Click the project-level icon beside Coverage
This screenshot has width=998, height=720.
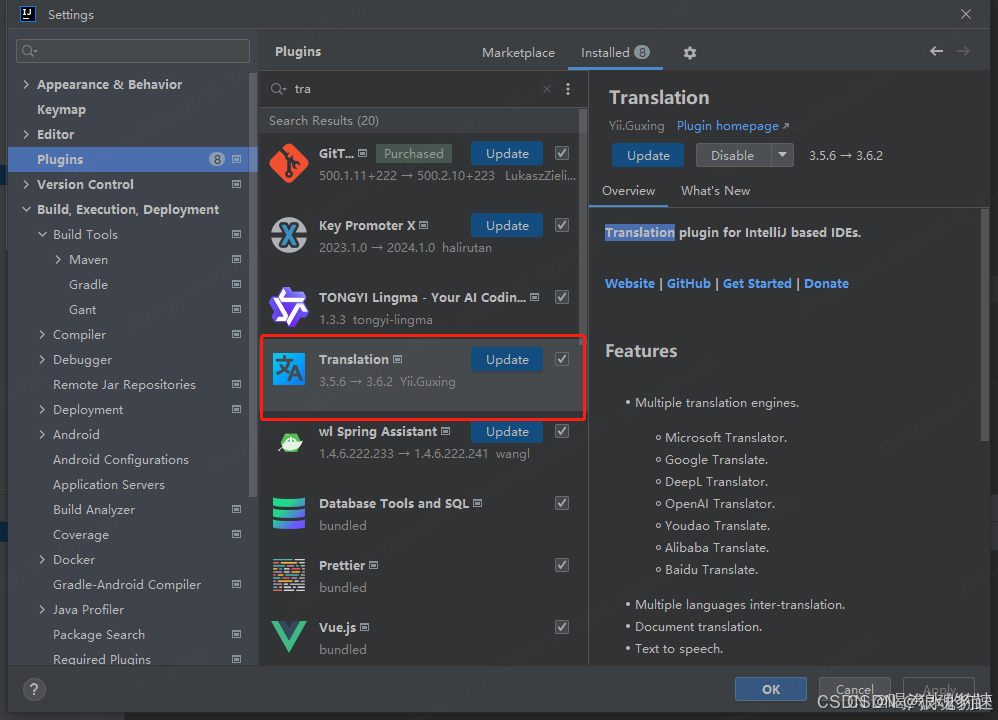pyautogui.click(x=237, y=535)
